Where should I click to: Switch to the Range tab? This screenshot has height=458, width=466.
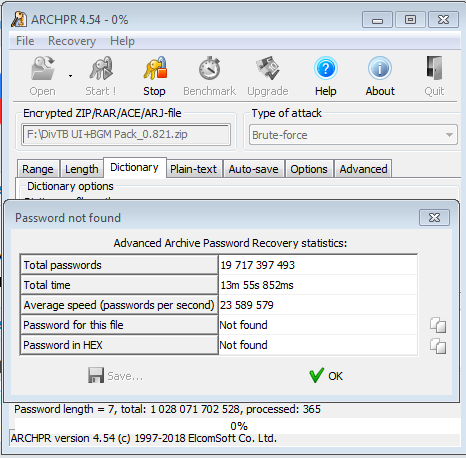pos(38,169)
